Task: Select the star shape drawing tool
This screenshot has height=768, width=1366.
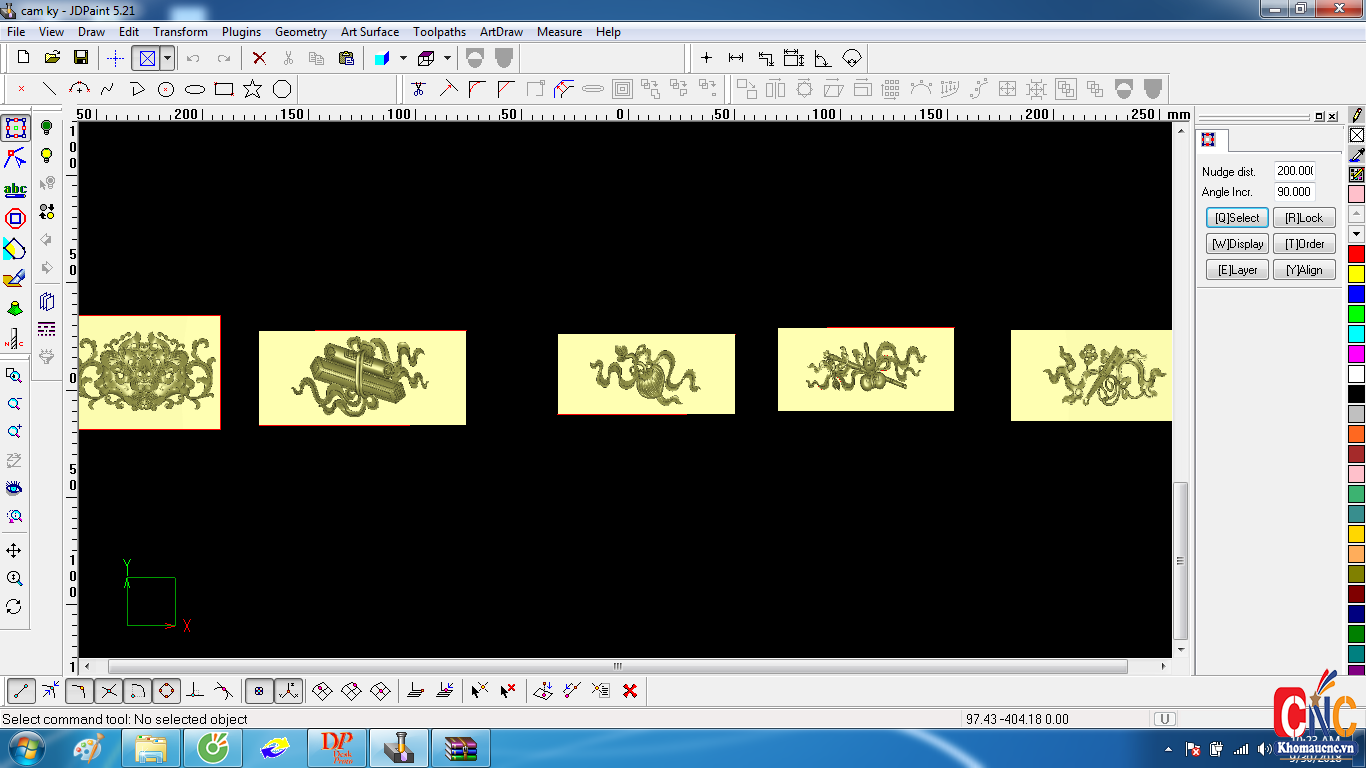Action: 253,89
